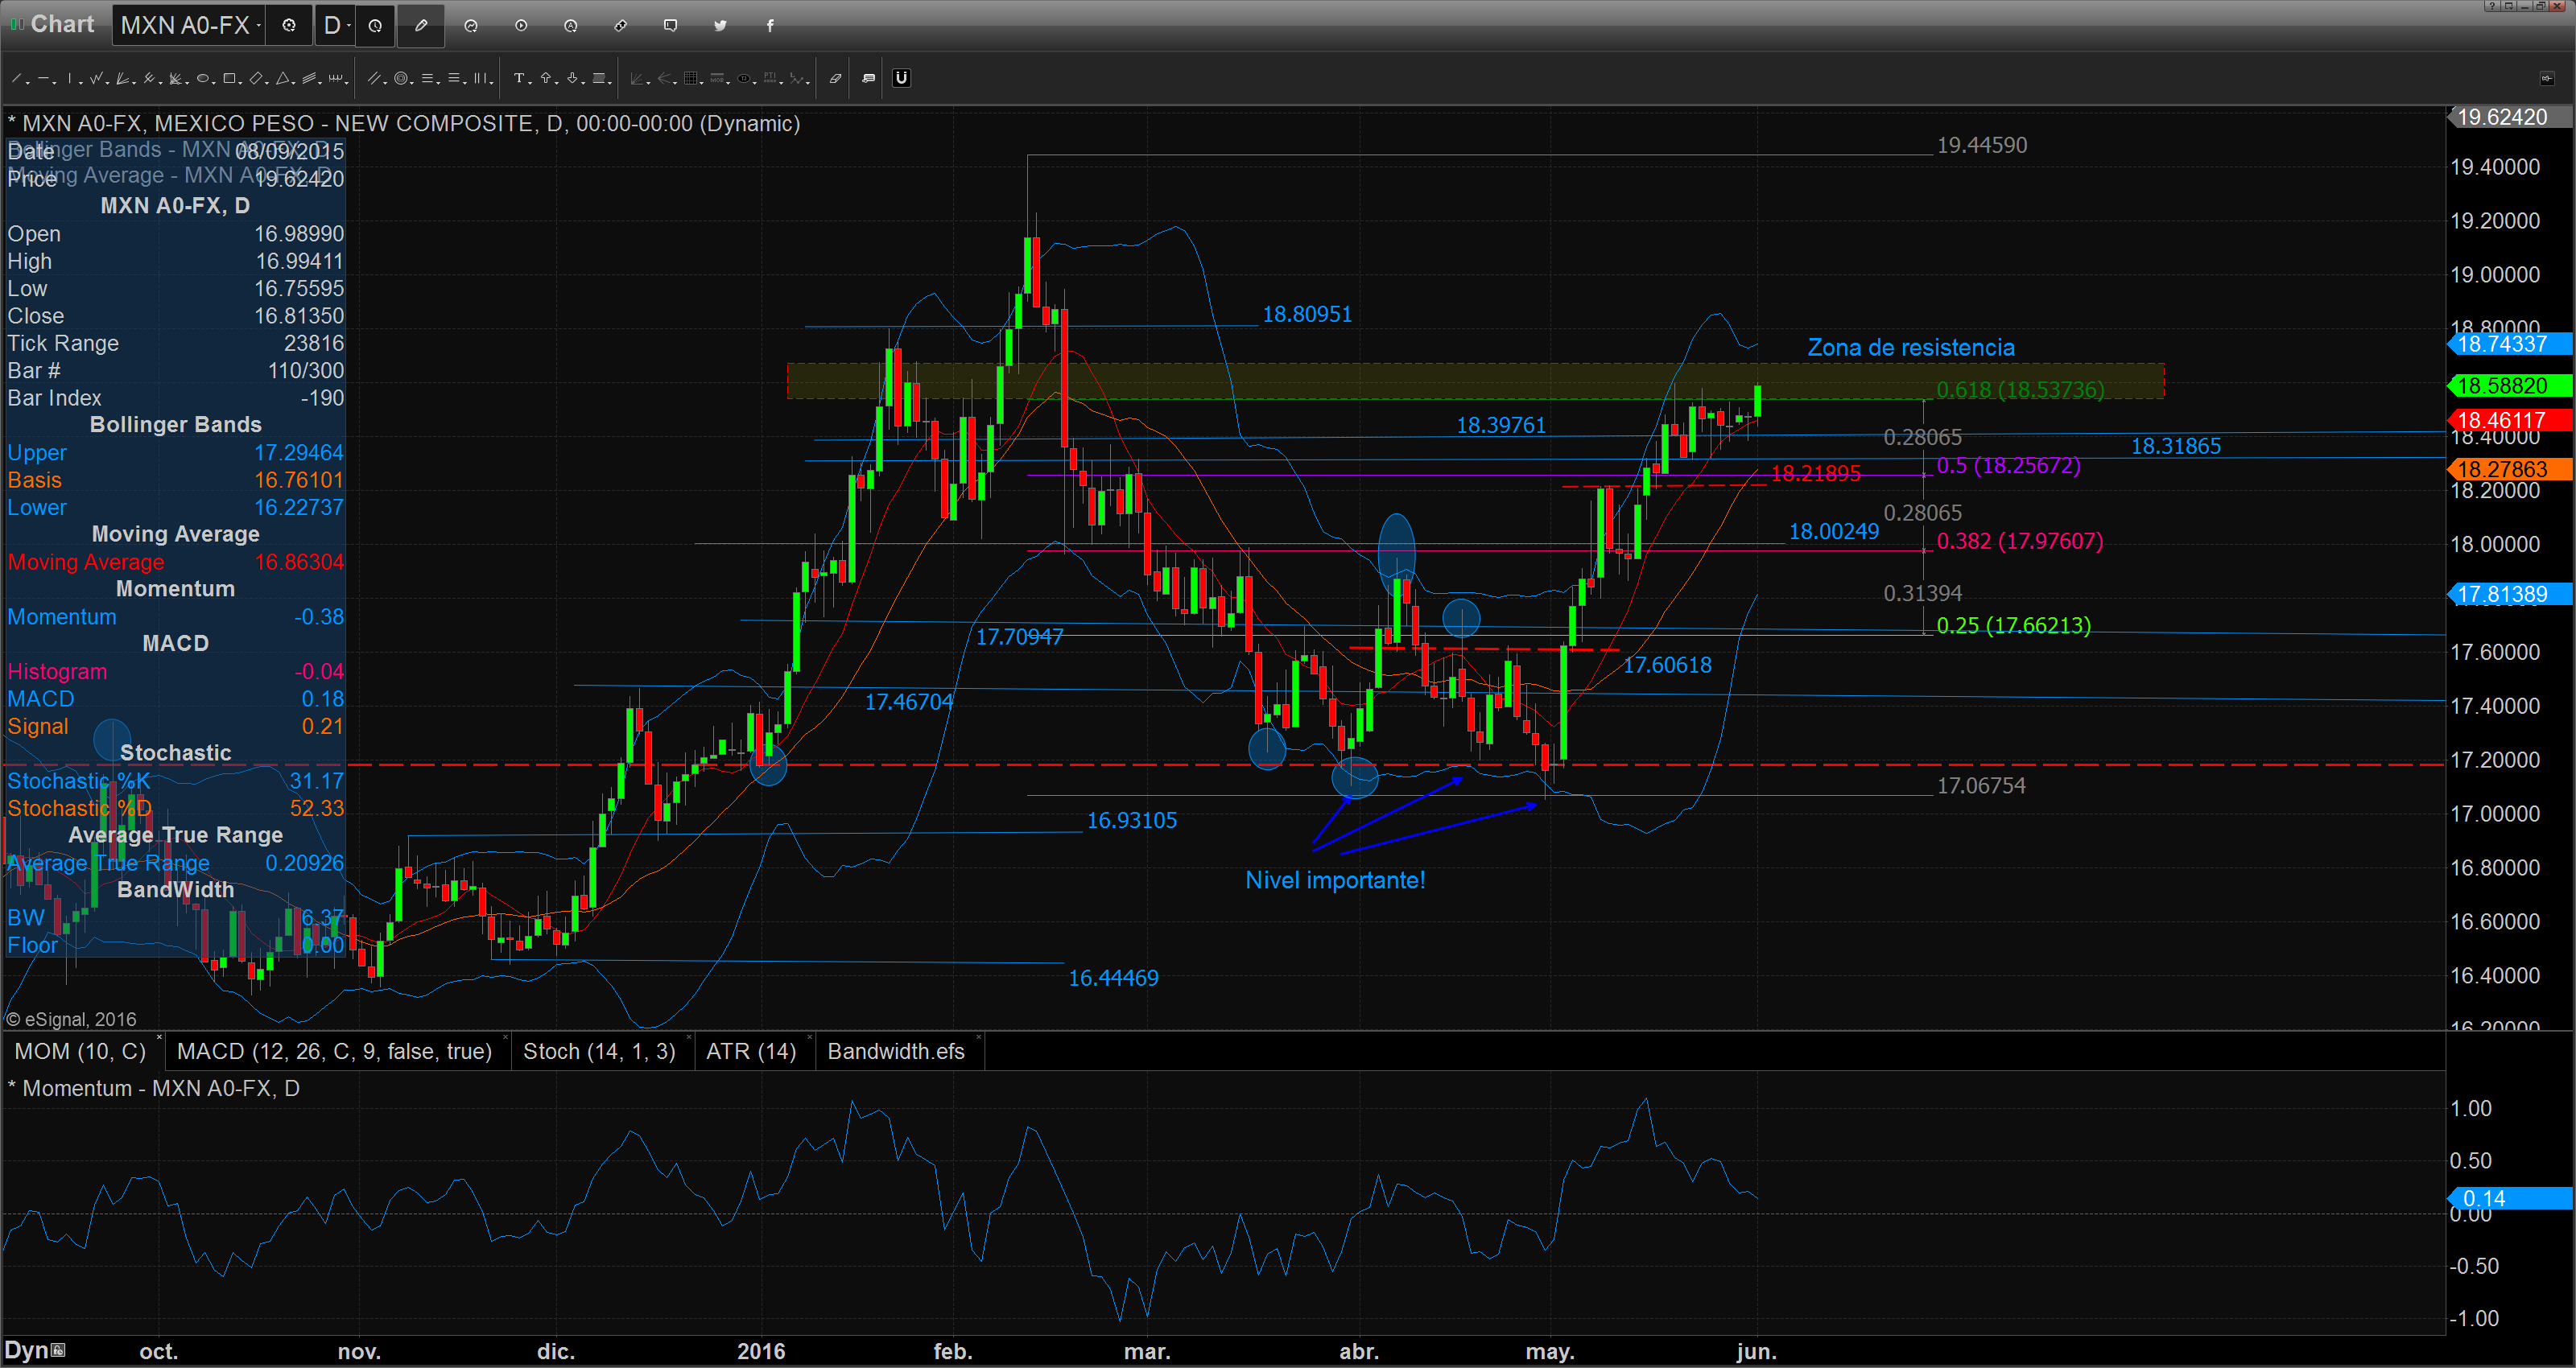2576x1368 pixels.
Task: Select the zigzag polyline drawing tool
Action: click(x=96, y=78)
